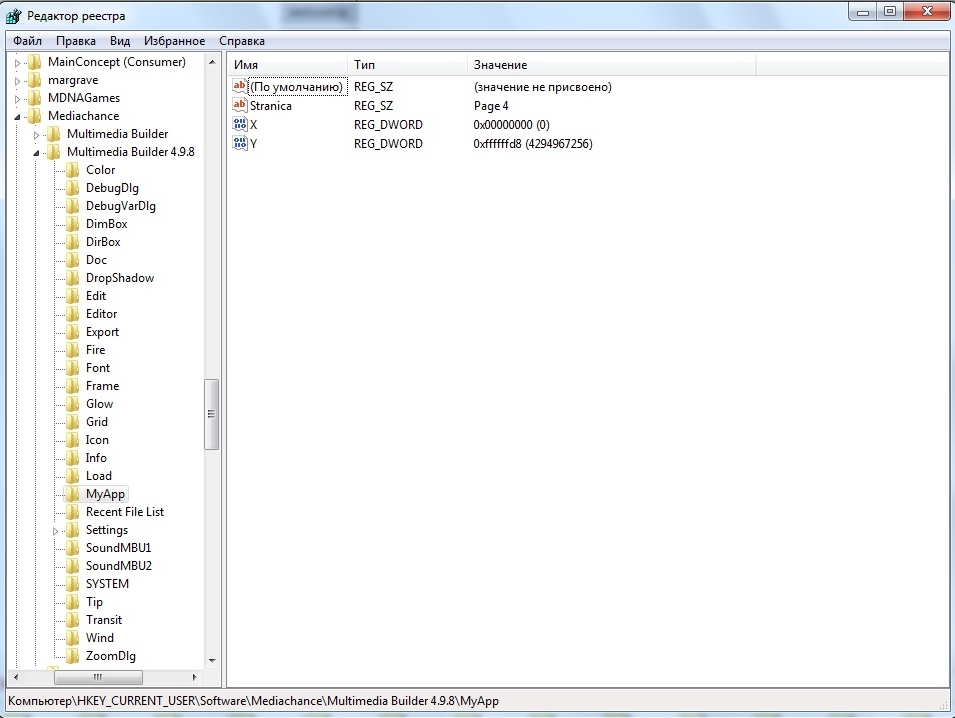
Task: Expand the Multimedia Builder key
Action: point(37,135)
